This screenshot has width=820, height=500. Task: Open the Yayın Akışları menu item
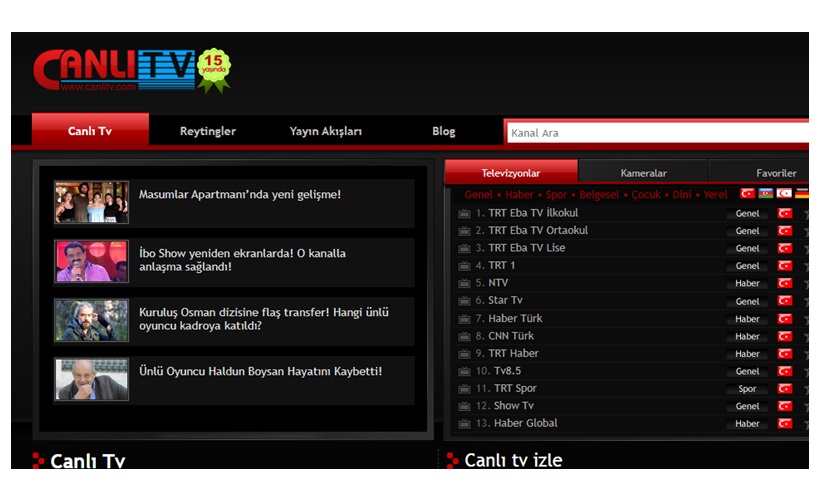pos(326,131)
